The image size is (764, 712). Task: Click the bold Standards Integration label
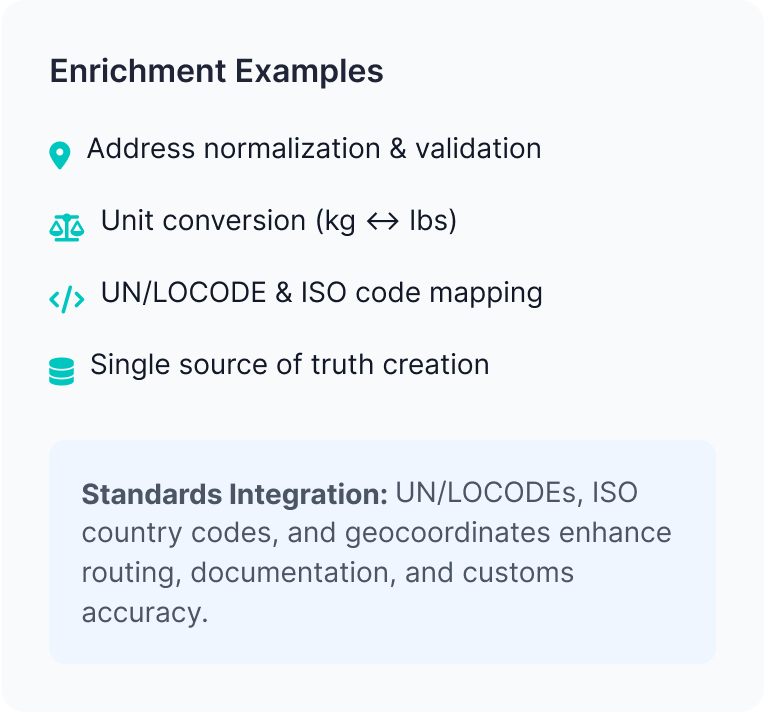235,494
